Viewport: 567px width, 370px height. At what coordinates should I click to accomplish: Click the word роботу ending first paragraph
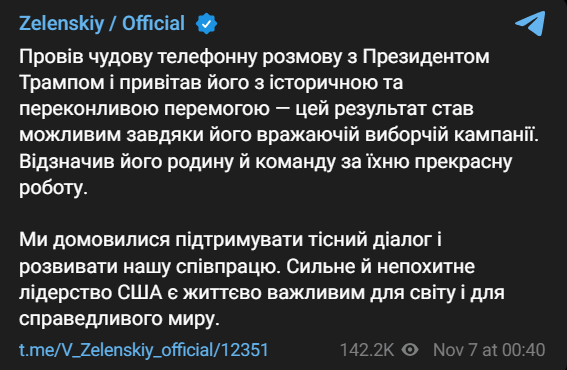[53, 187]
